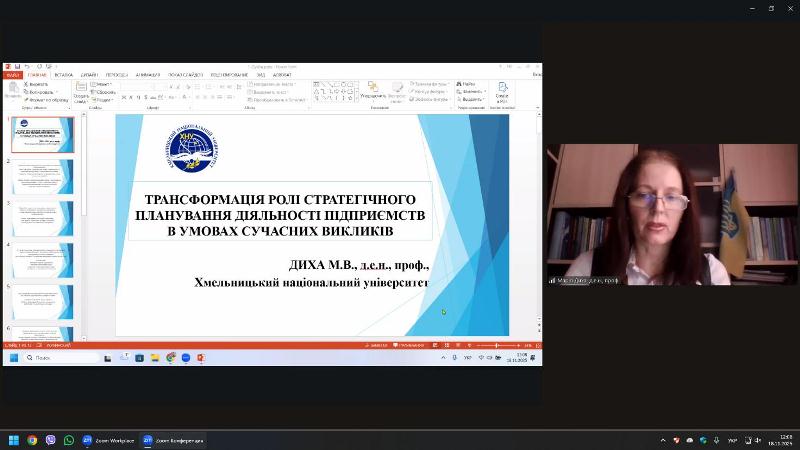Image resolution: width=800 pixels, height=450 pixels.
Task: Switch to the ВСТАВКА ribbon tab
Action: (64, 75)
